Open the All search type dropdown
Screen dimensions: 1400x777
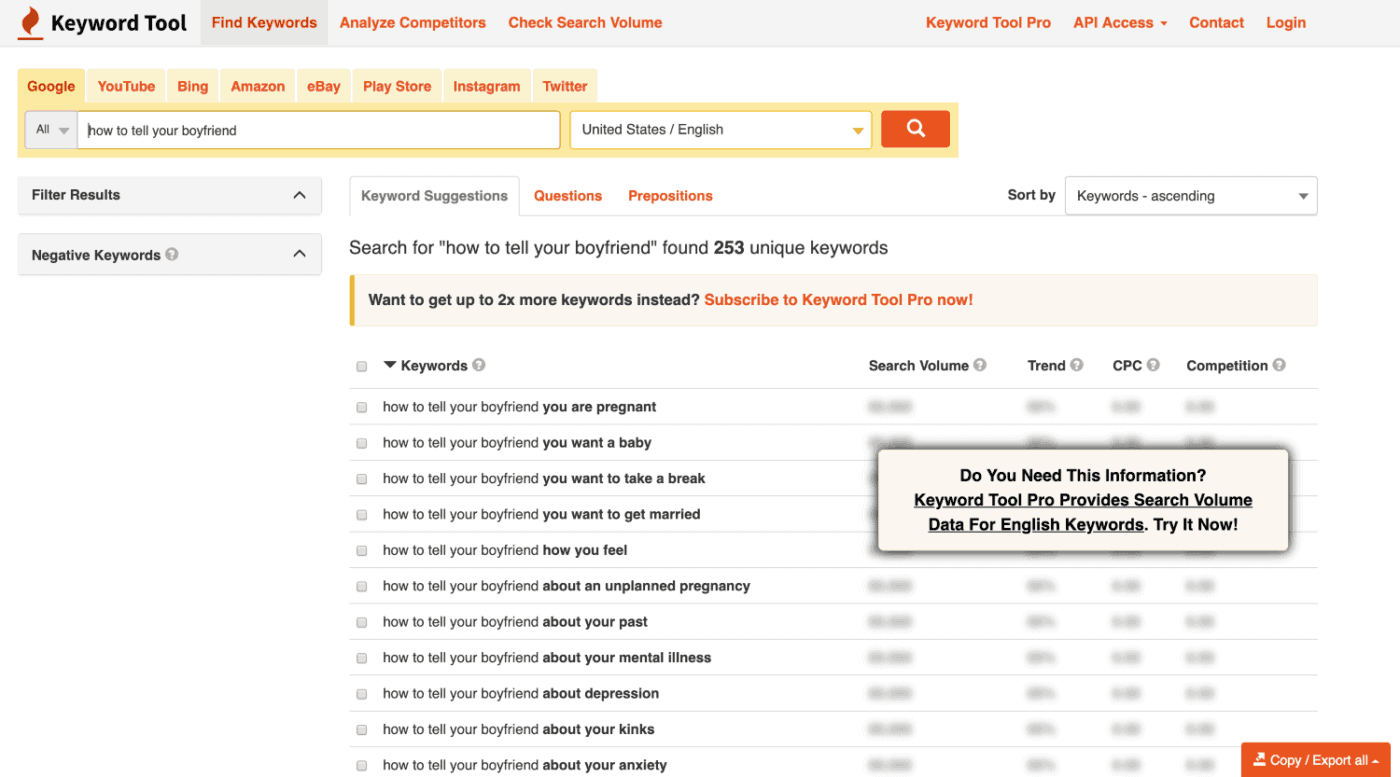(50, 129)
